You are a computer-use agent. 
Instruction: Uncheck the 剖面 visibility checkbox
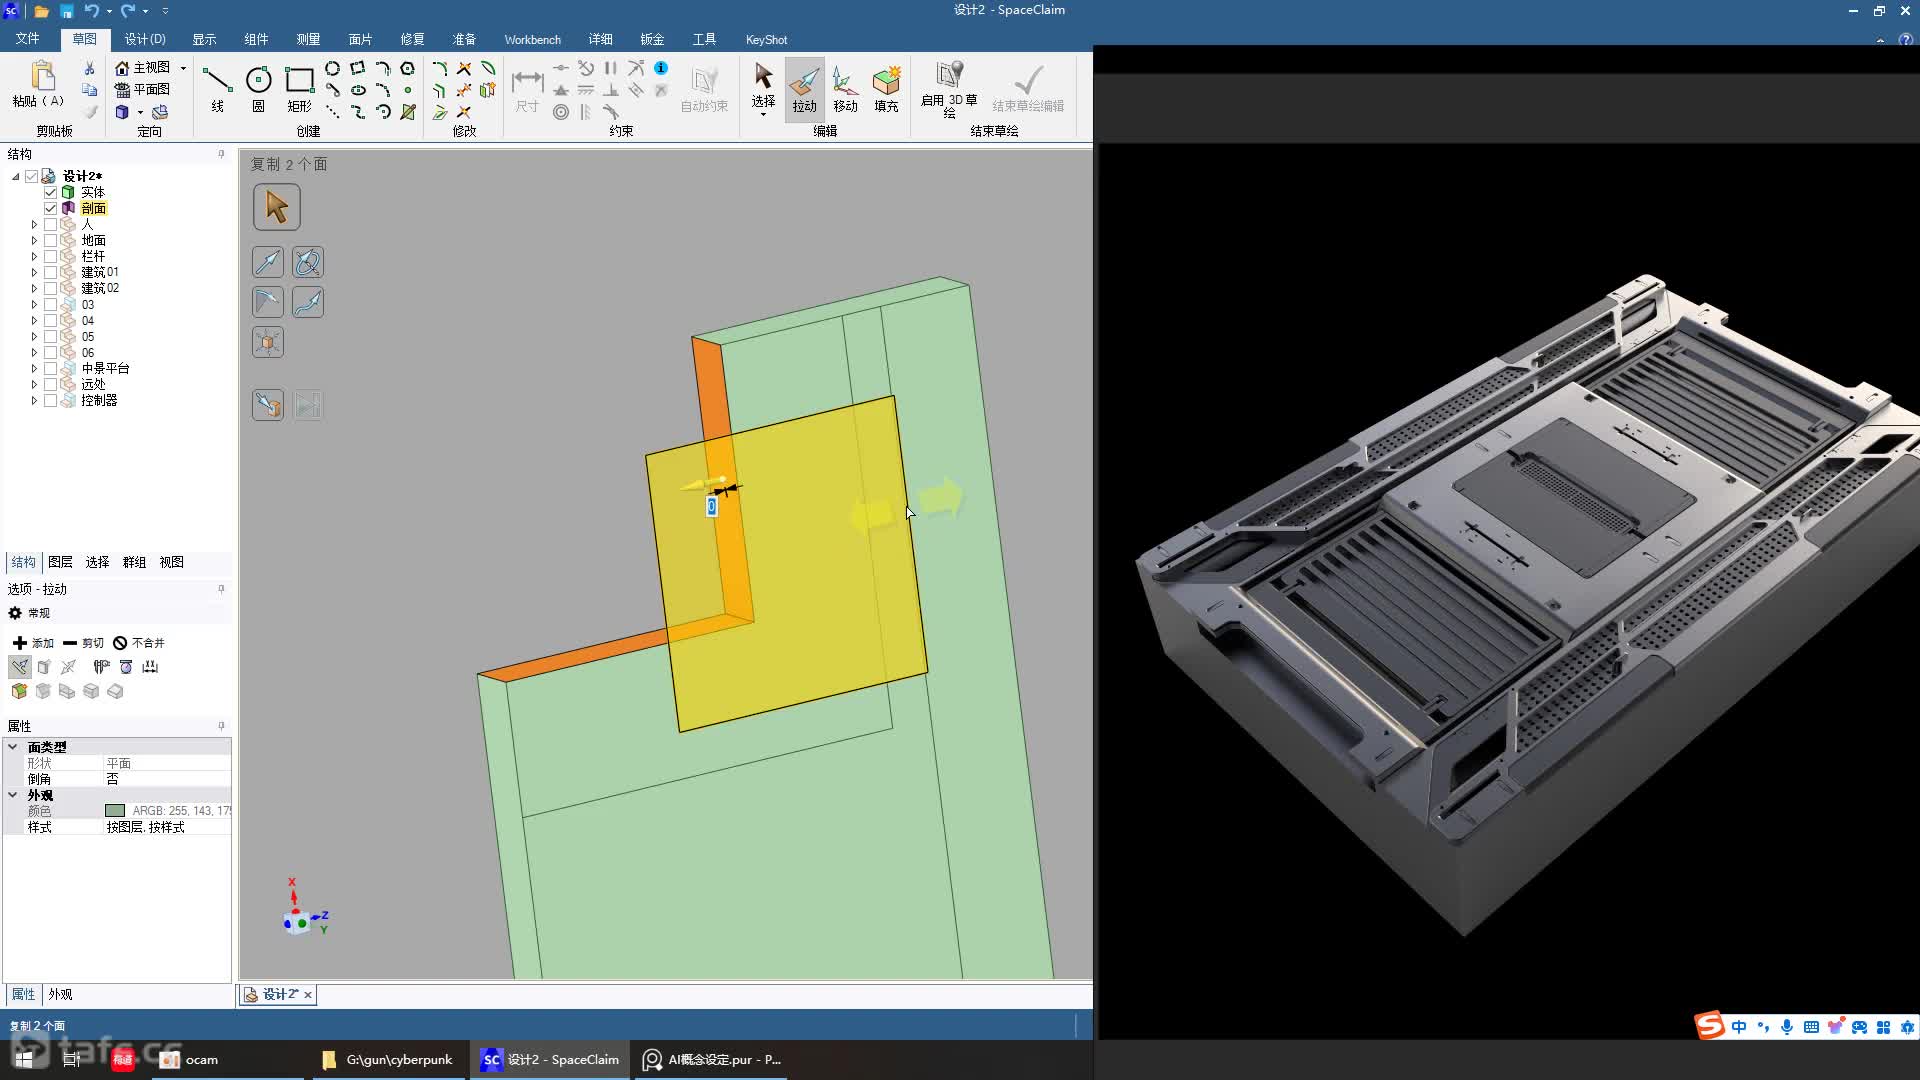coord(50,208)
